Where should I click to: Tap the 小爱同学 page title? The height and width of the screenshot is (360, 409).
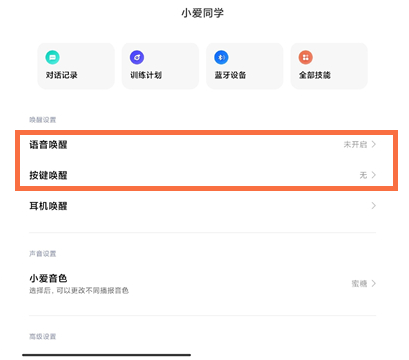pyautogui.click(x=203, y=13)
